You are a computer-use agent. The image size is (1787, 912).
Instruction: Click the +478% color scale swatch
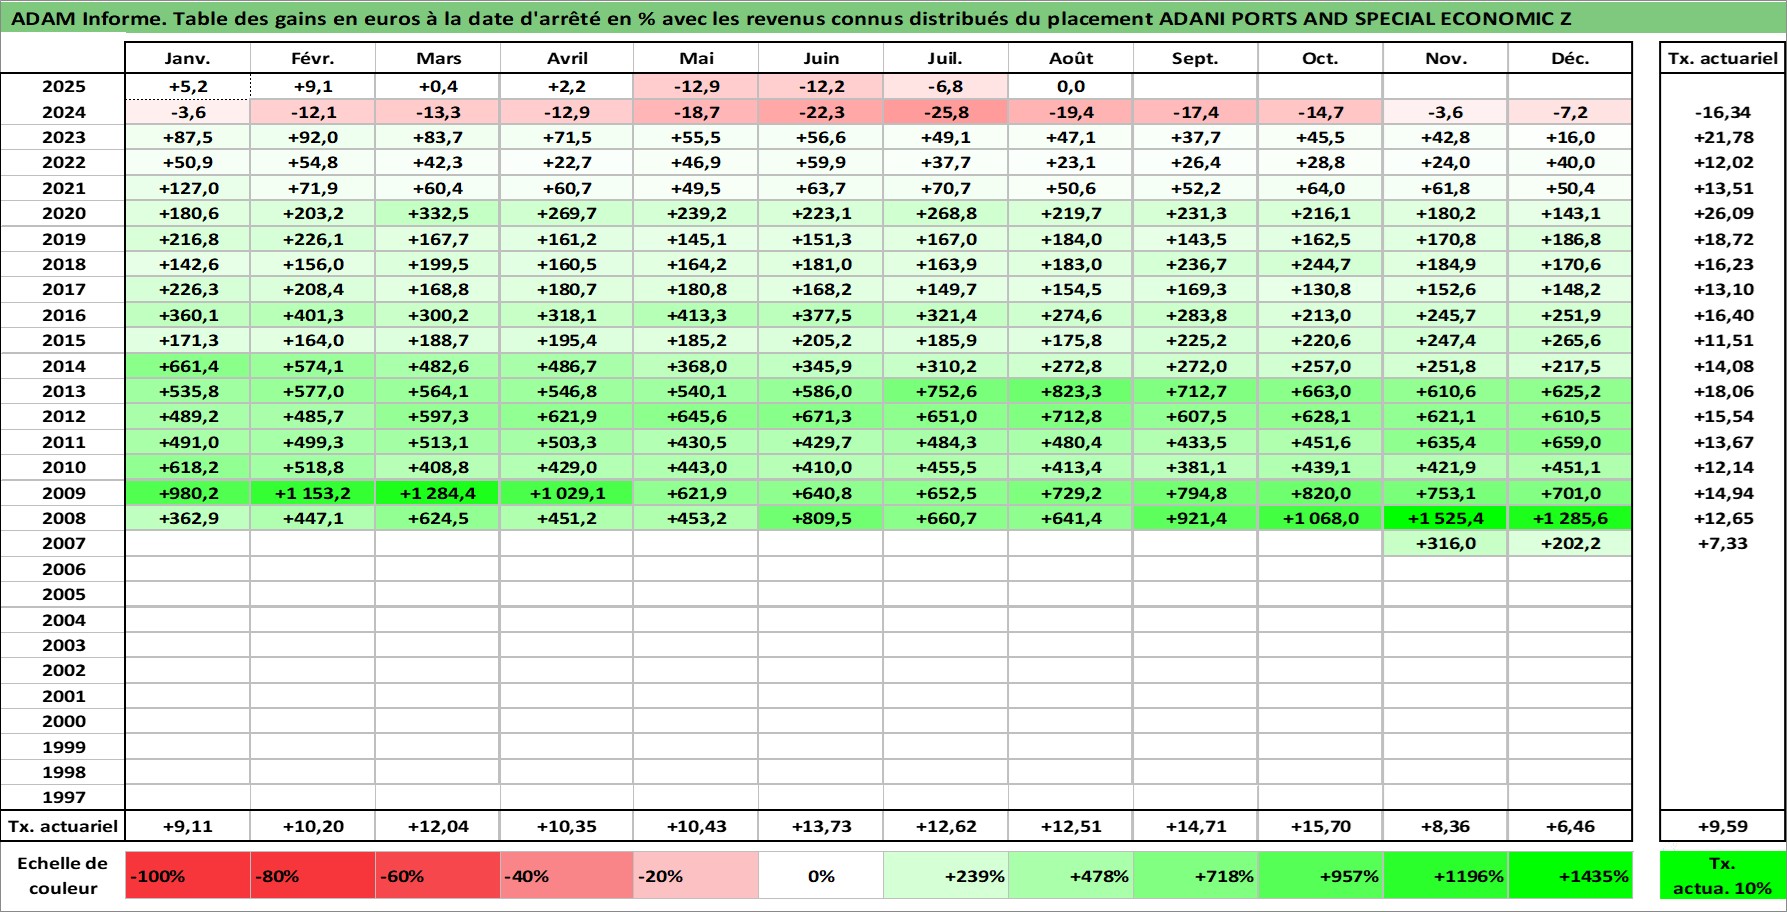tap(1071, 875)
